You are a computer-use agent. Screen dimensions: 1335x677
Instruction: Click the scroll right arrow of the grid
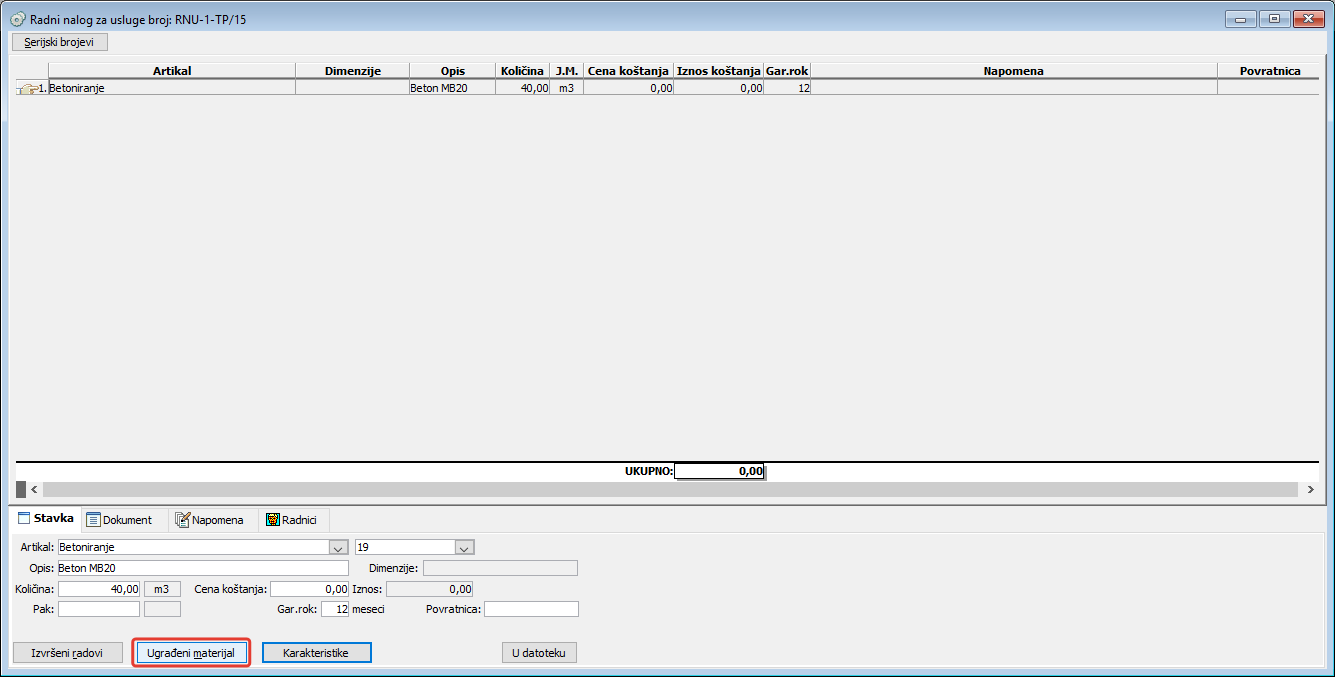point(1310,489)
